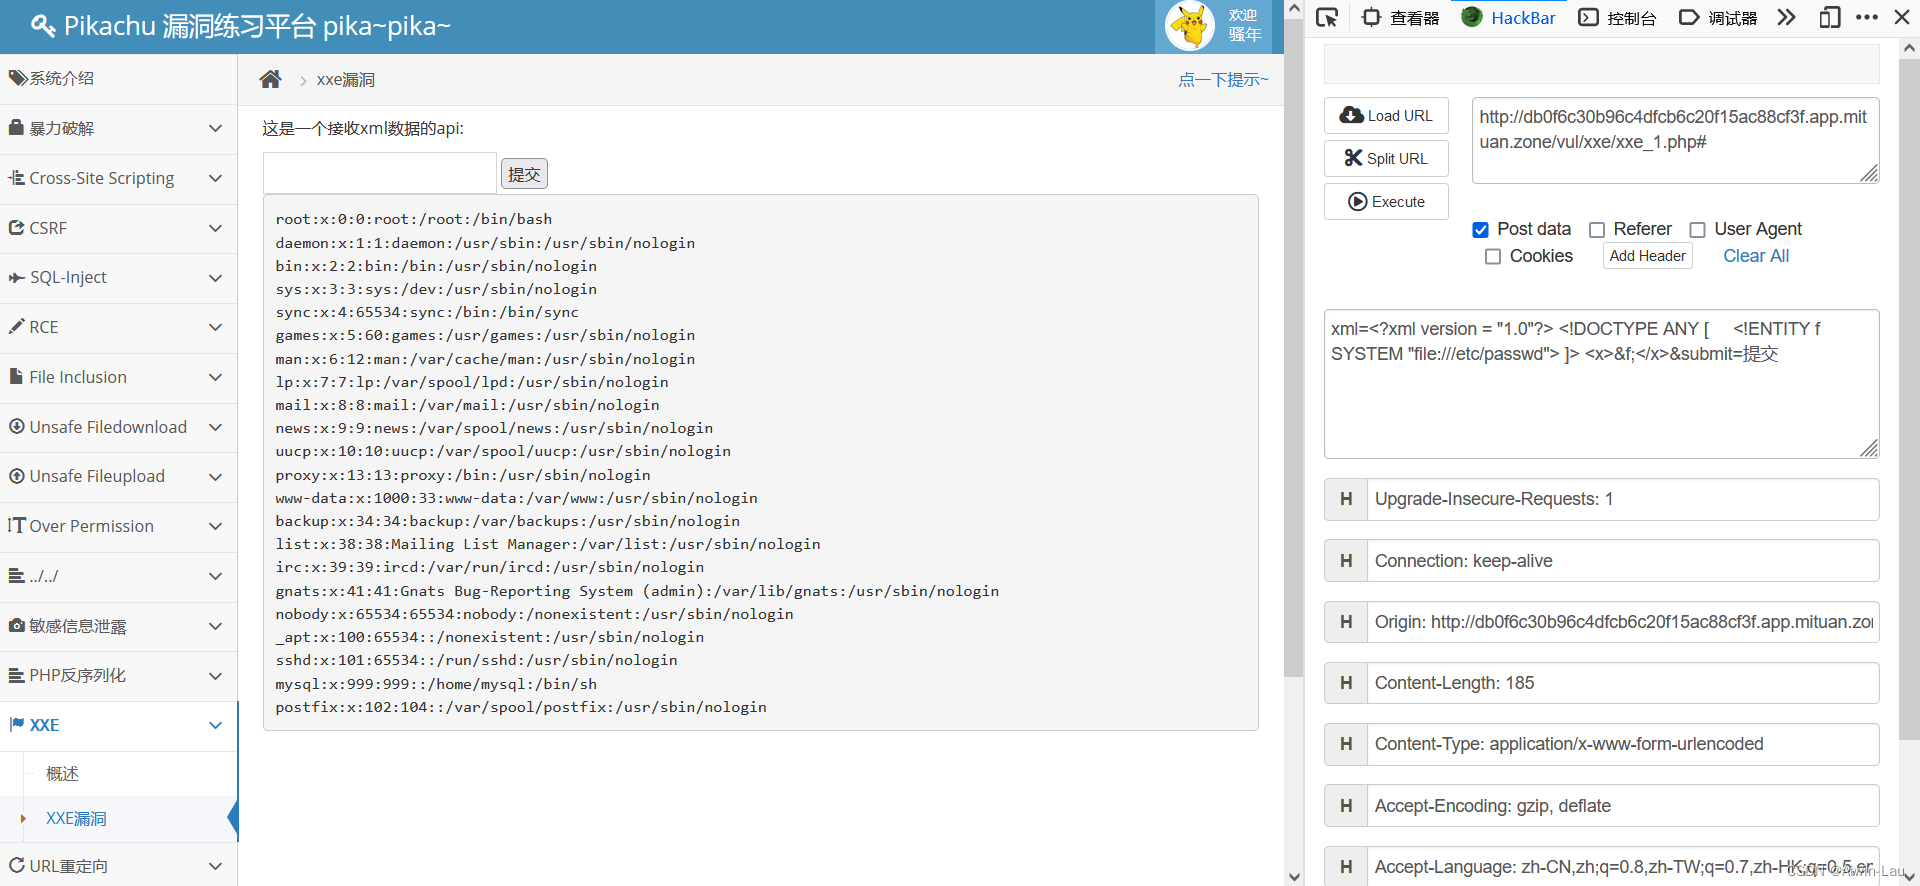
Task: Click the SQL-Inject plane icon
Action: (16, 277)
